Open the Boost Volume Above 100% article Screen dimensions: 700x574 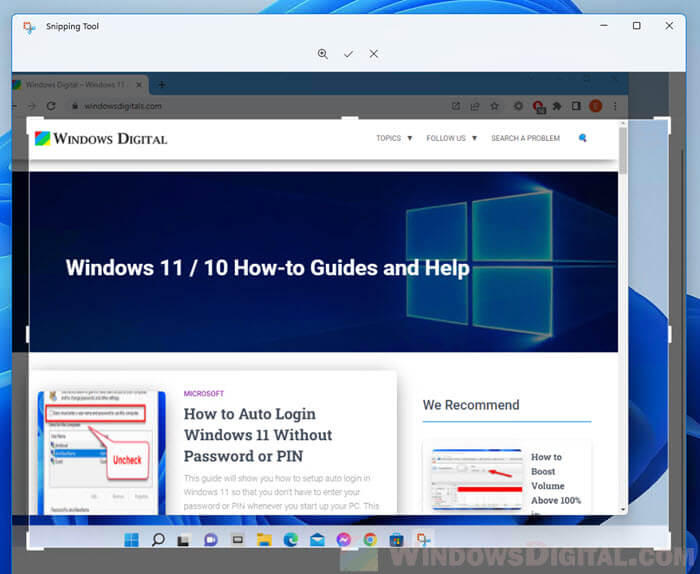(x=556, y=478)
